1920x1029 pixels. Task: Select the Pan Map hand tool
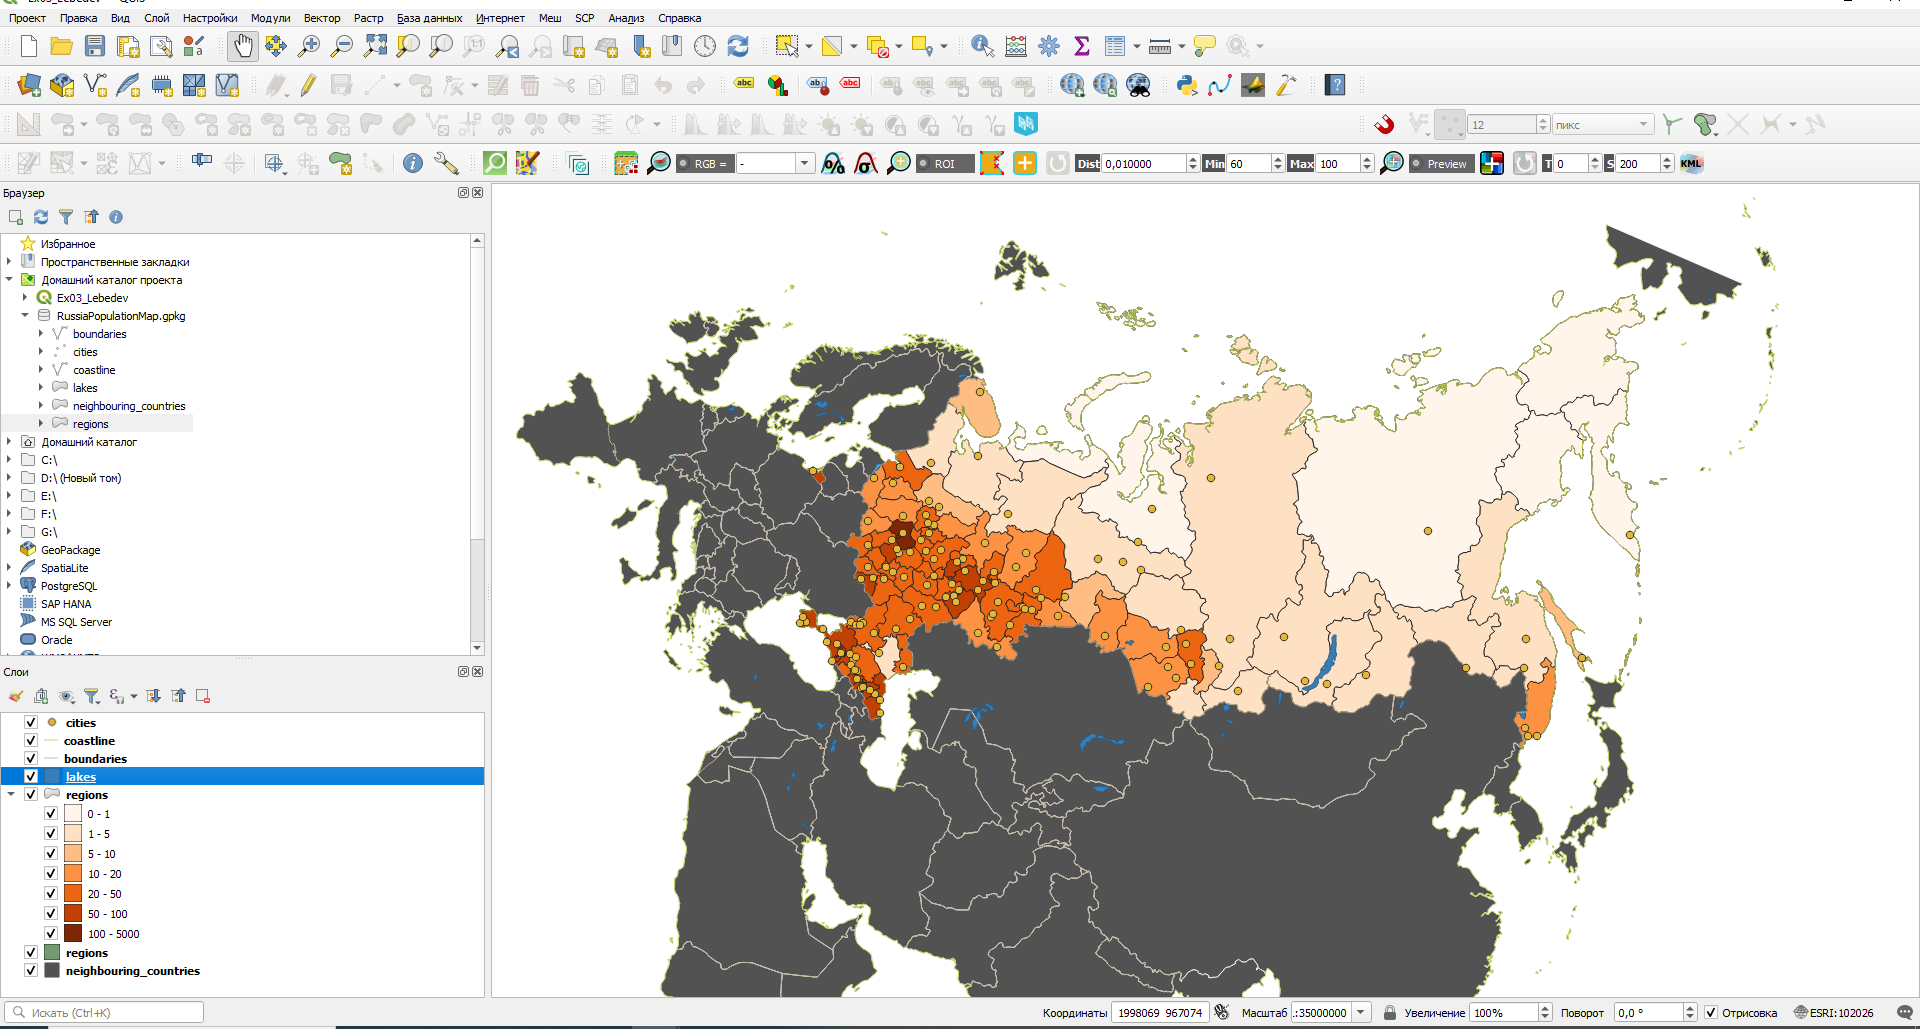[x=243, y=46]
